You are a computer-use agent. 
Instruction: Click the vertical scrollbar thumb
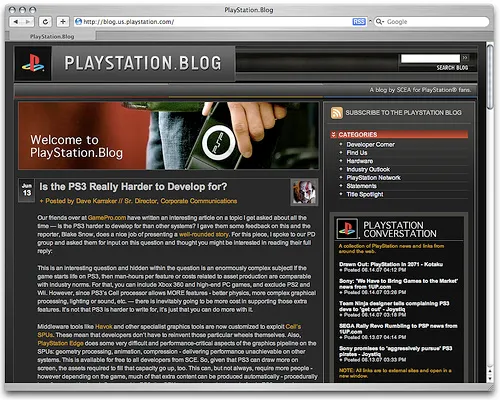pyautogui.click(x=489, y=77)
